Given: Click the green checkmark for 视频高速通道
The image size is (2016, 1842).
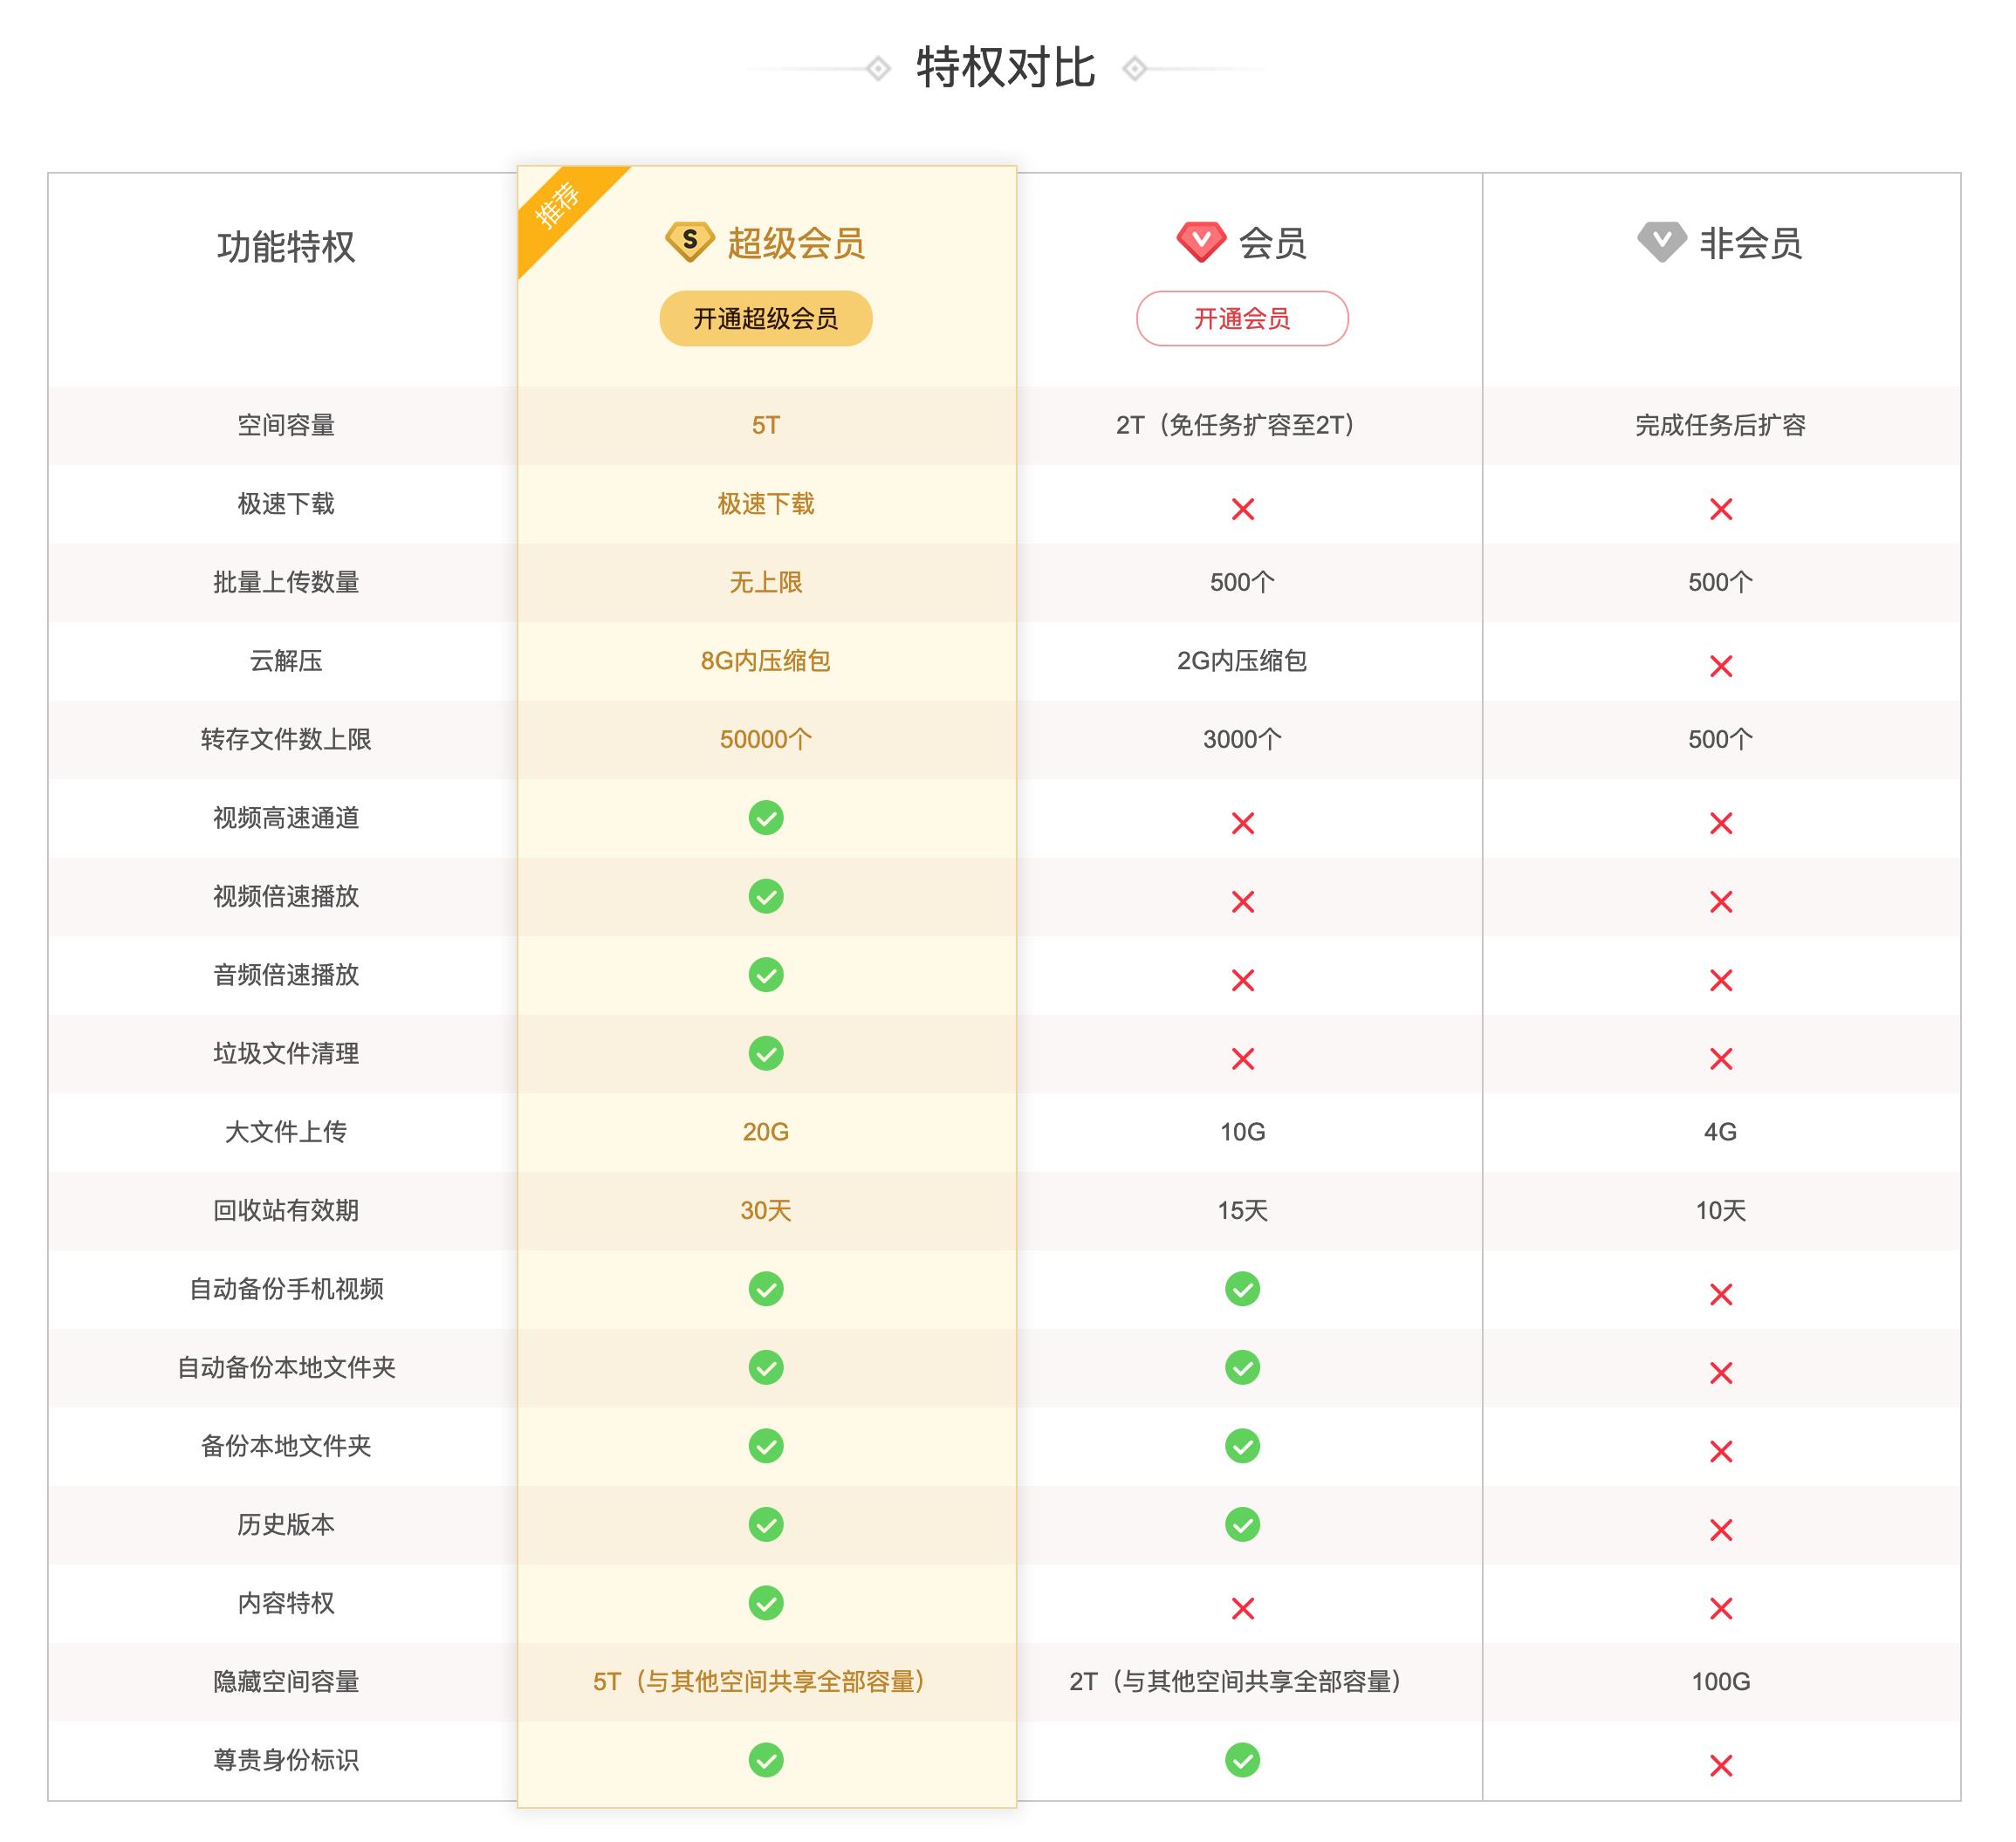Looking at the screenshot, I should tap(766, 819).
